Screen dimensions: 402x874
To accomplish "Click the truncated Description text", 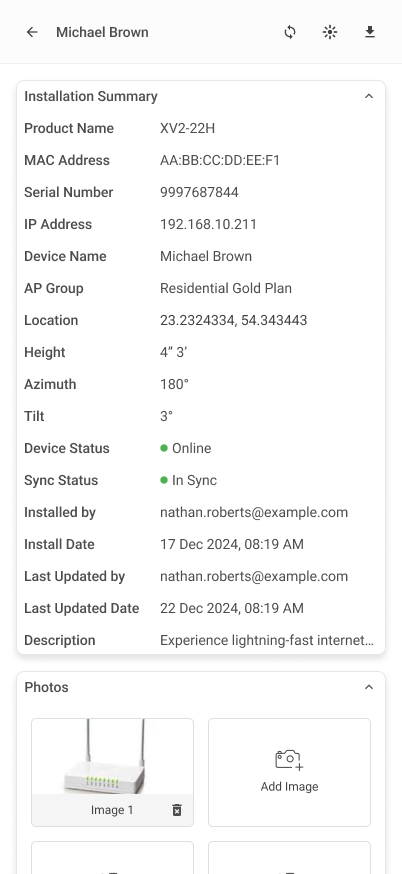I will click(267, 640).
